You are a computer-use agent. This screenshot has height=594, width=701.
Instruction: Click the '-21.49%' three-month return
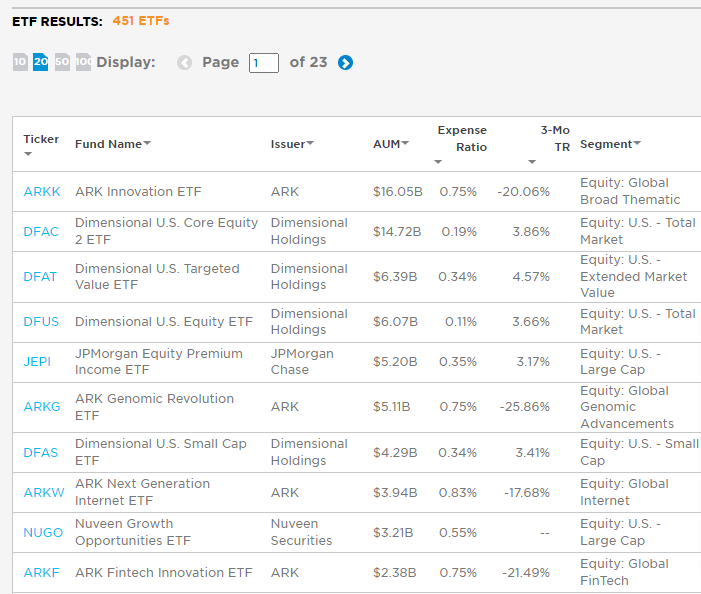526,573
